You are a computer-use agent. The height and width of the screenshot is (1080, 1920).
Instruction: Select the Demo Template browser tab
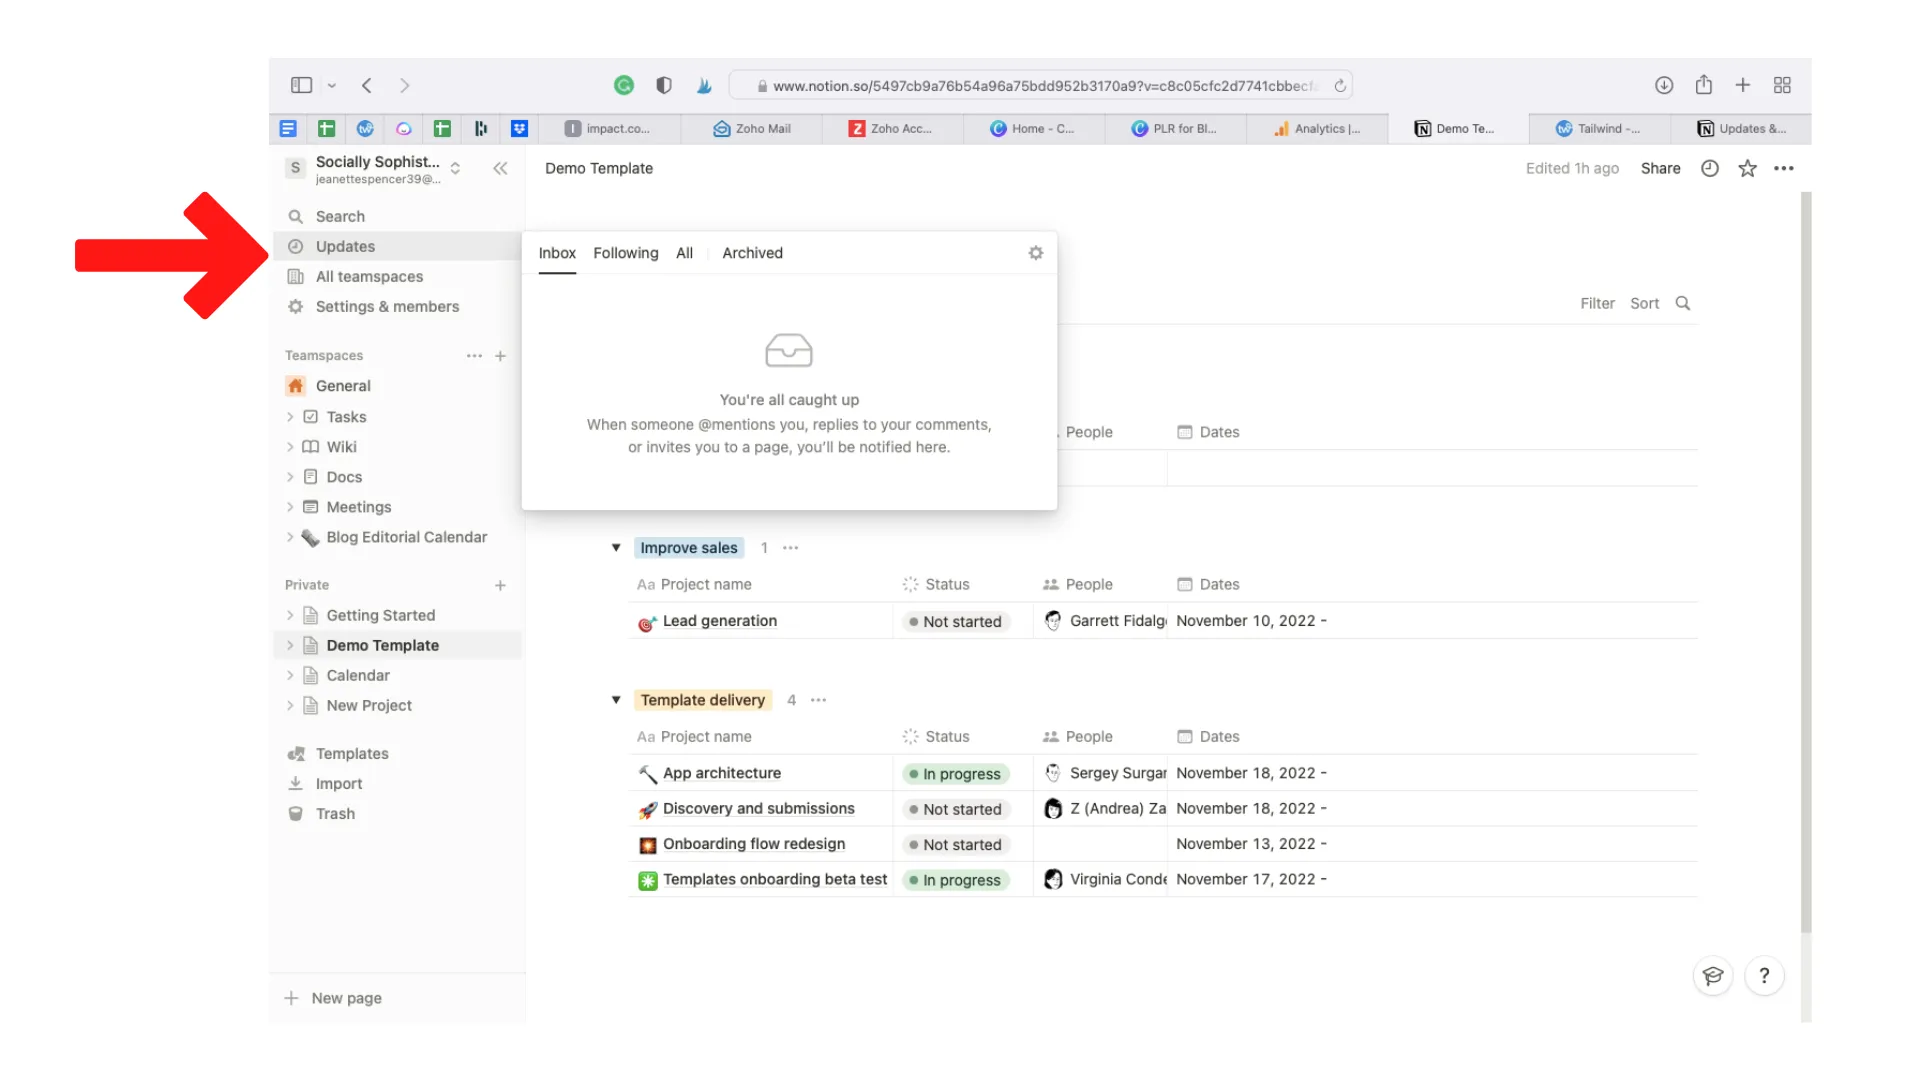coord(1457,128)
